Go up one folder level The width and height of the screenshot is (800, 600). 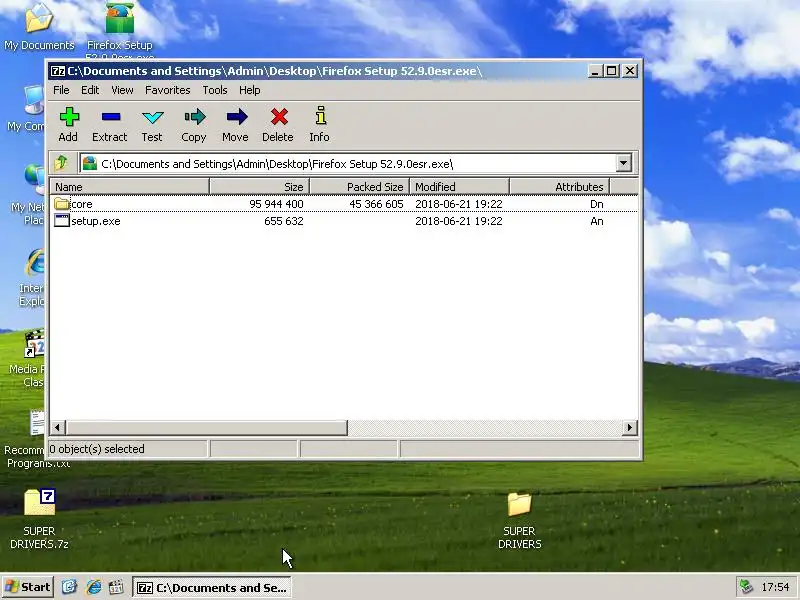pos(62,163)
